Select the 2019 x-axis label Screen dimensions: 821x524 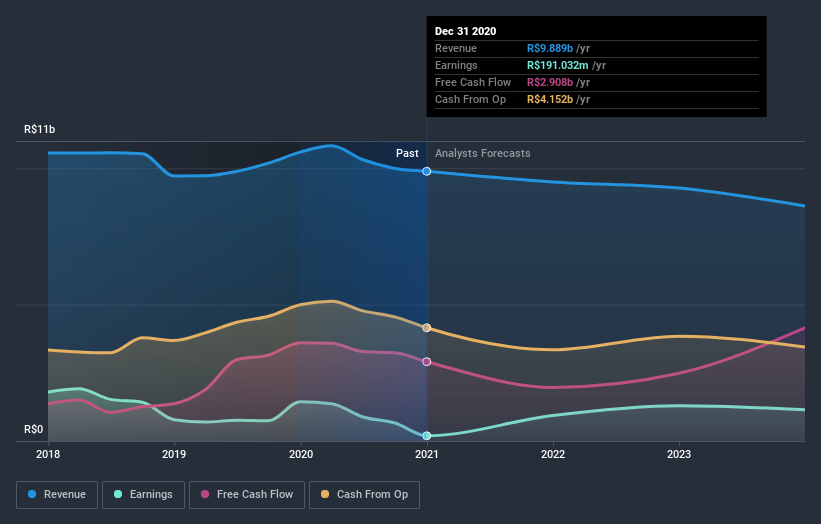[x=174, y=454]
